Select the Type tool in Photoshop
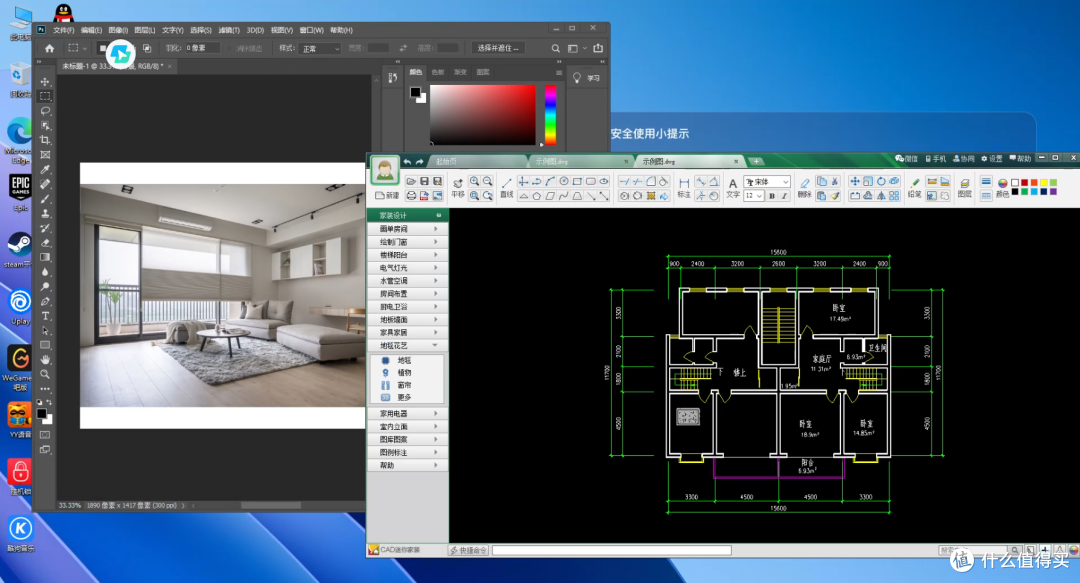Viewport: 1080px width, 583px height. pos(45,316)
